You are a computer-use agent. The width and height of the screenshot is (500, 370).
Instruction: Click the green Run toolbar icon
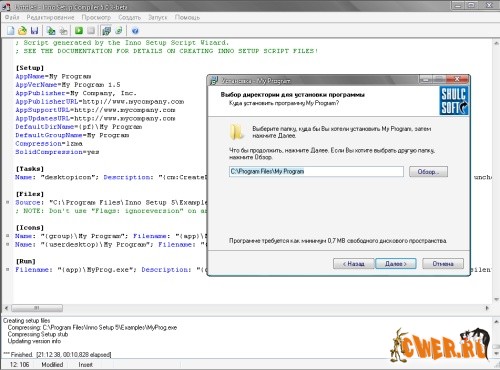[x=79, y=31]
